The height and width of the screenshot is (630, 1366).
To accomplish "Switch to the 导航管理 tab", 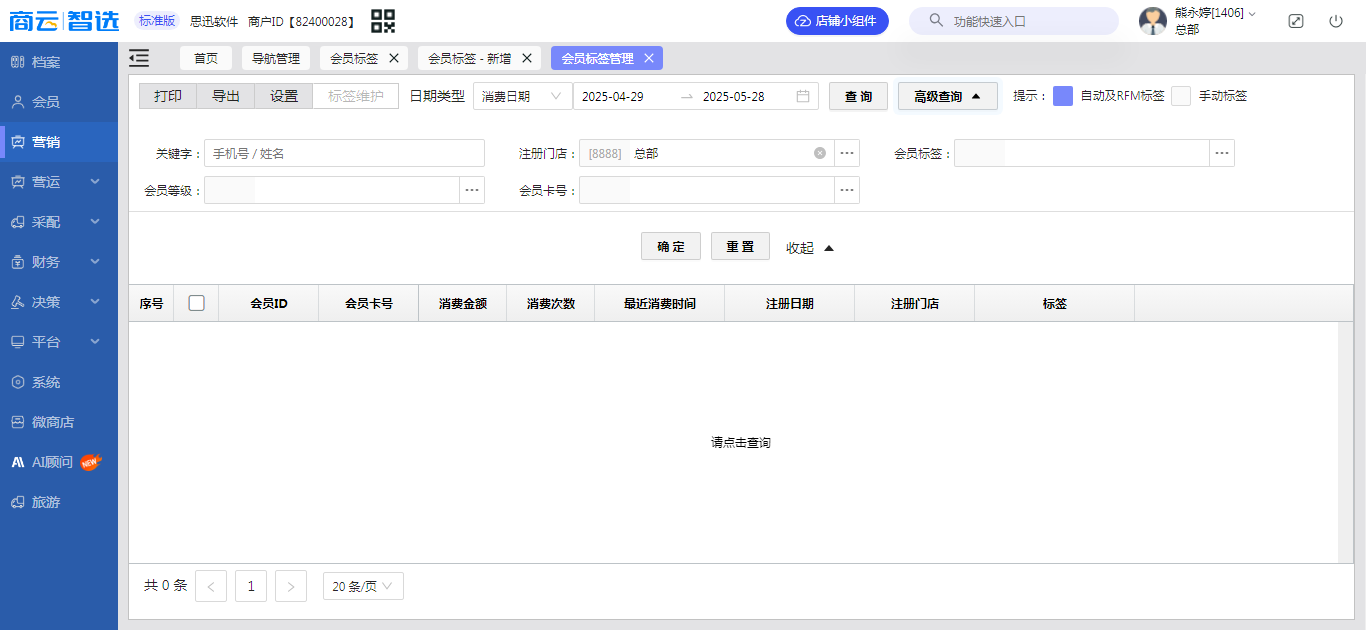I will pos(276,58).
